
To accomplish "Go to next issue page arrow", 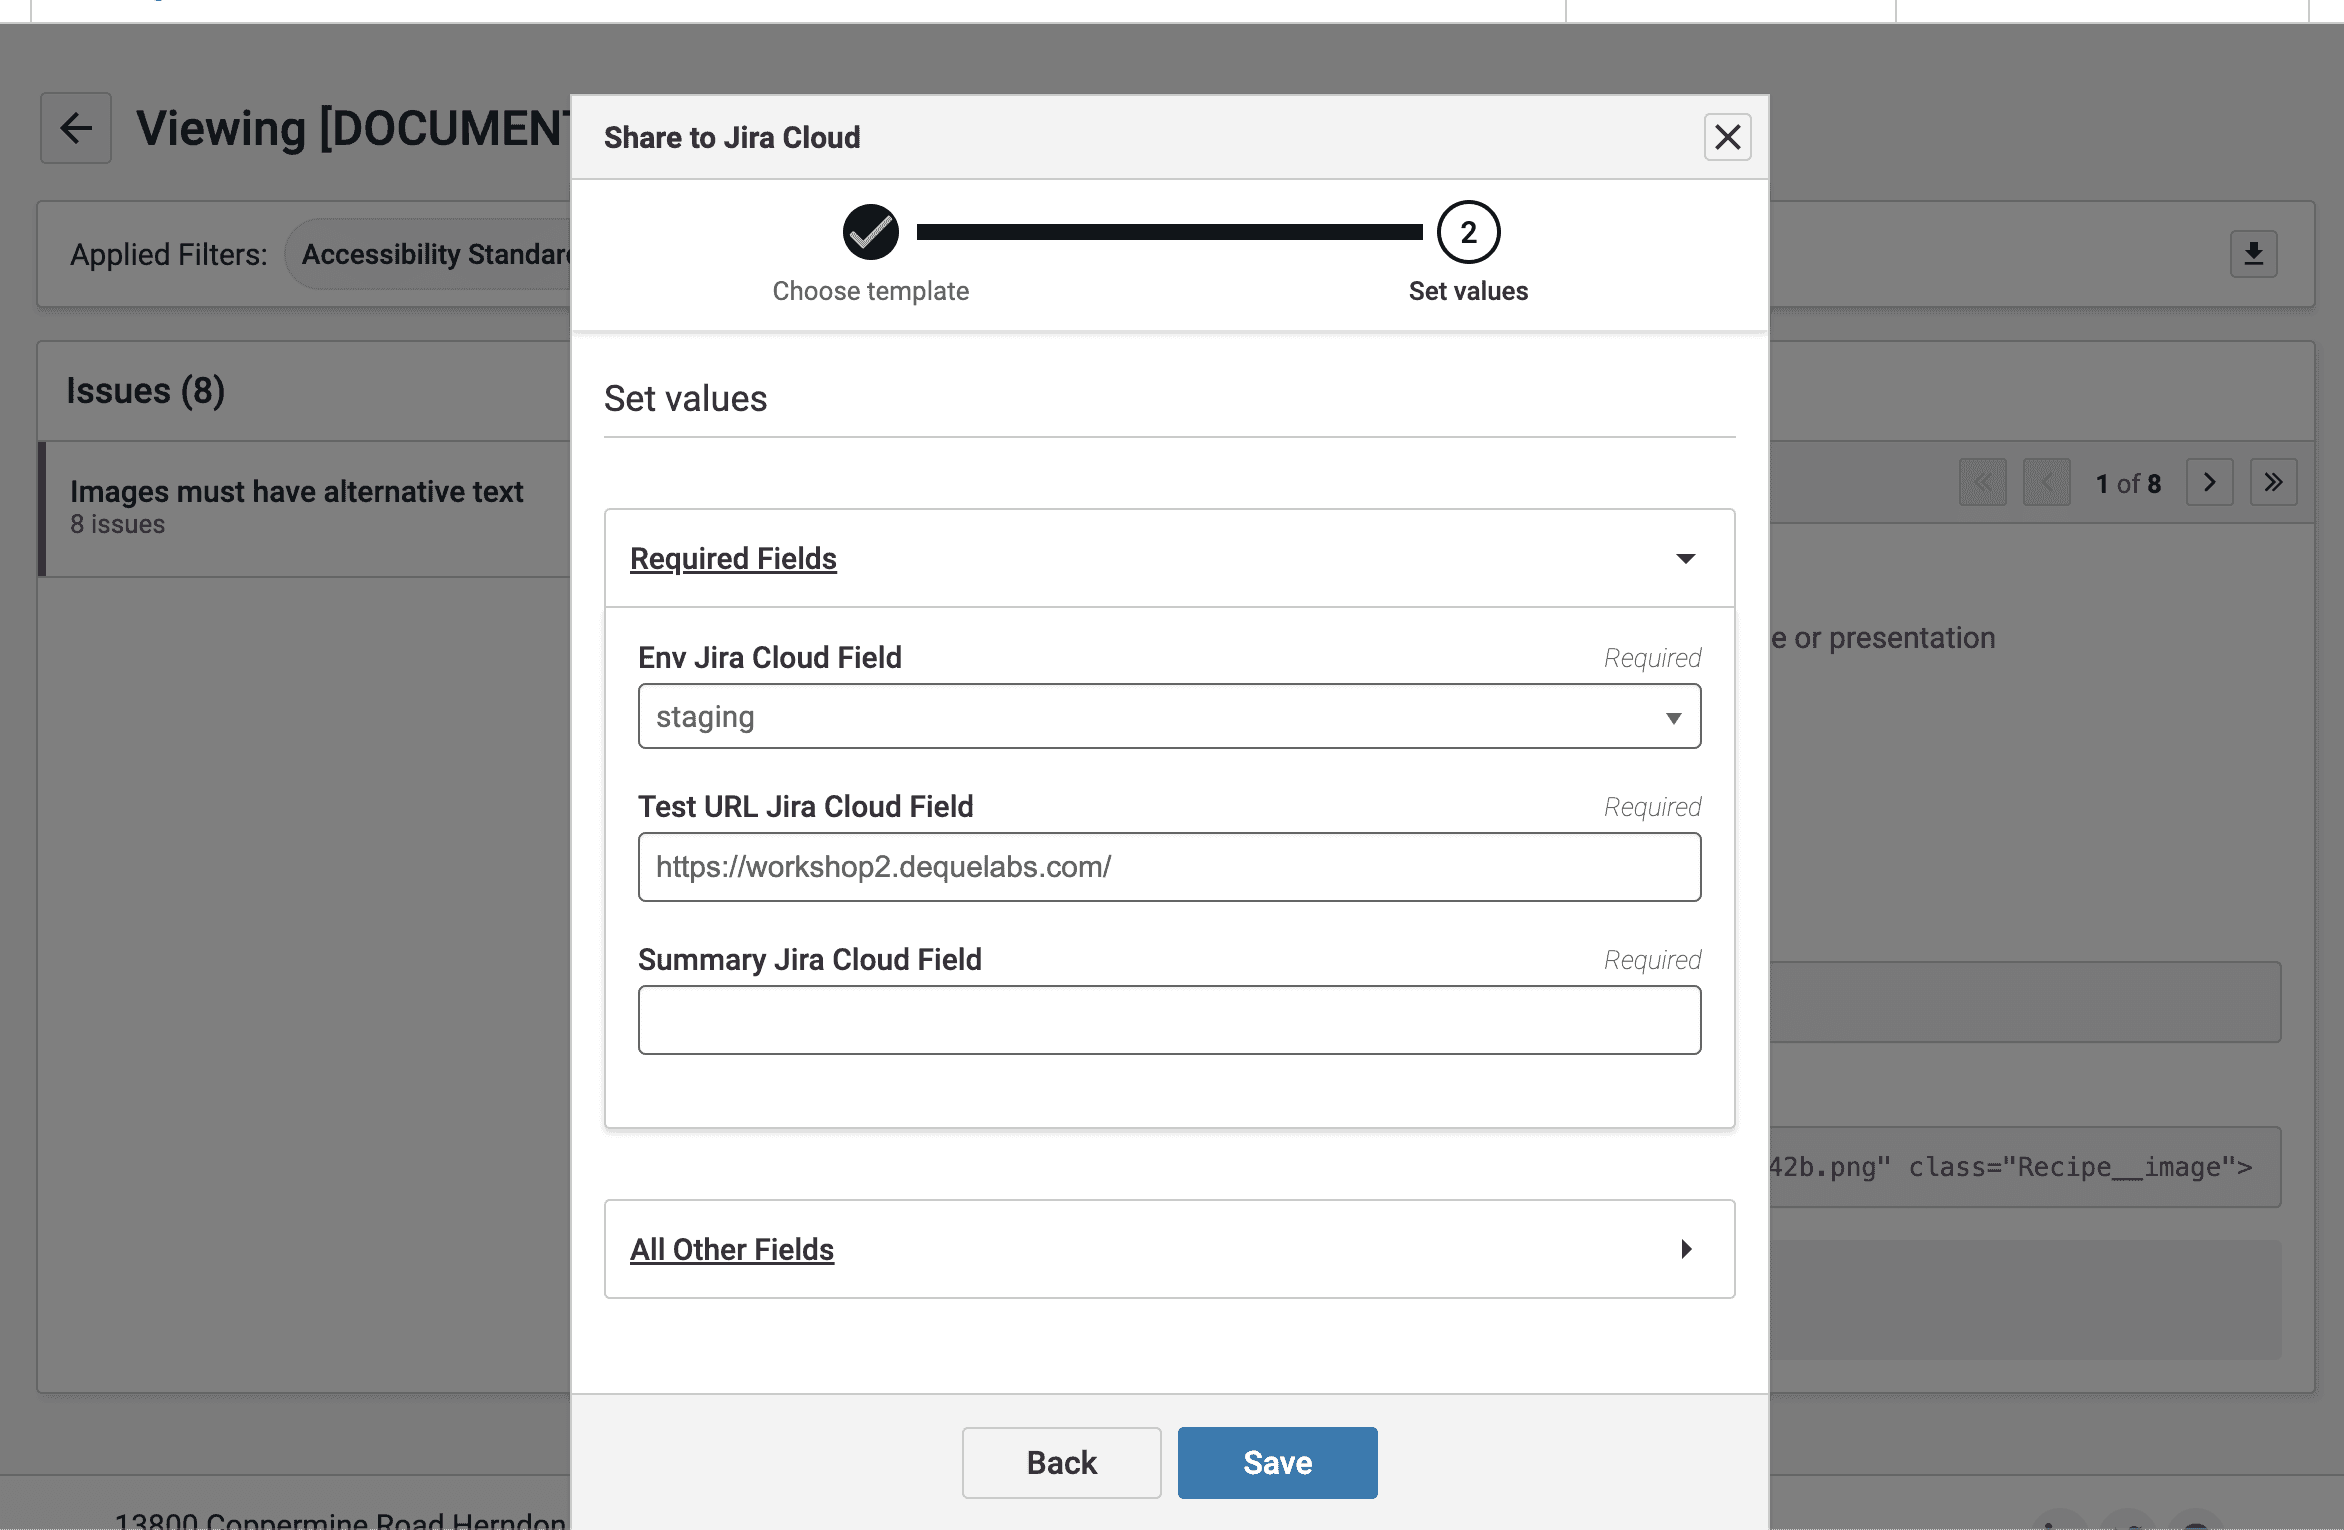I will click(2209, 483).
